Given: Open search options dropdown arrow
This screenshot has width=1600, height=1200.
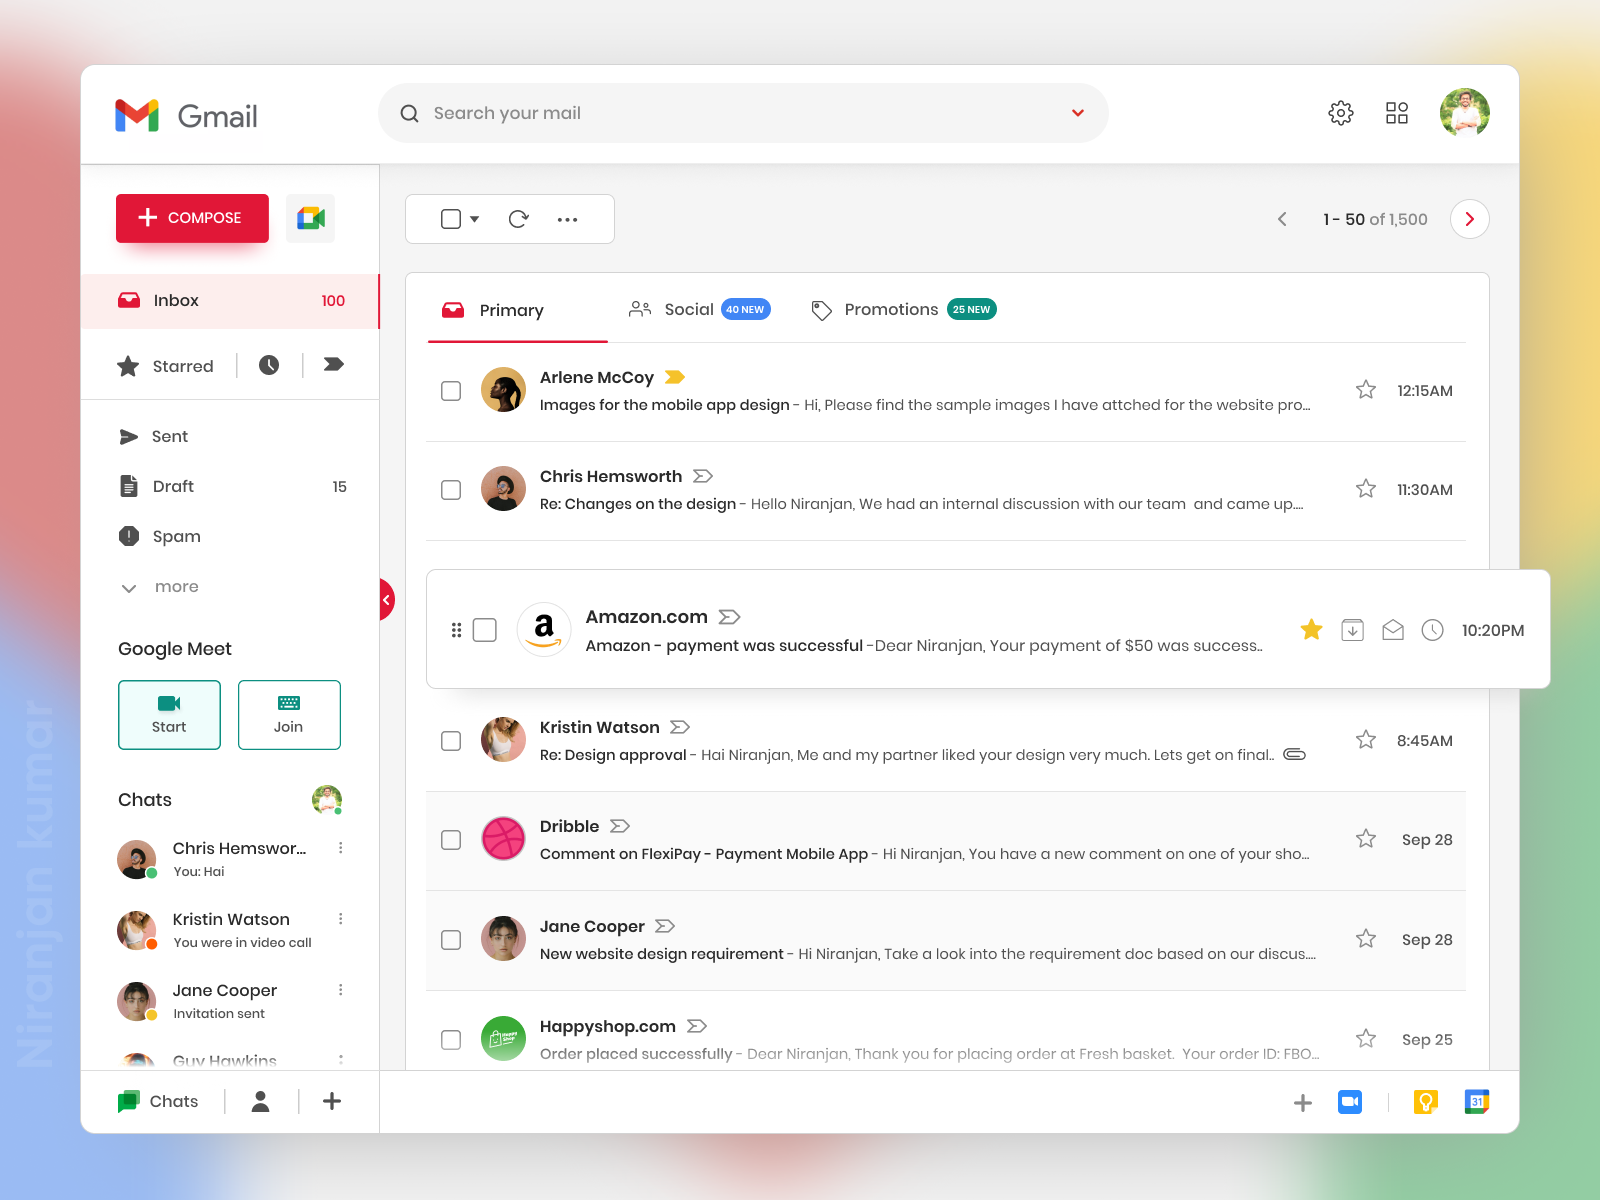Looking at the screenshot, I should (x=1078, y=113).
